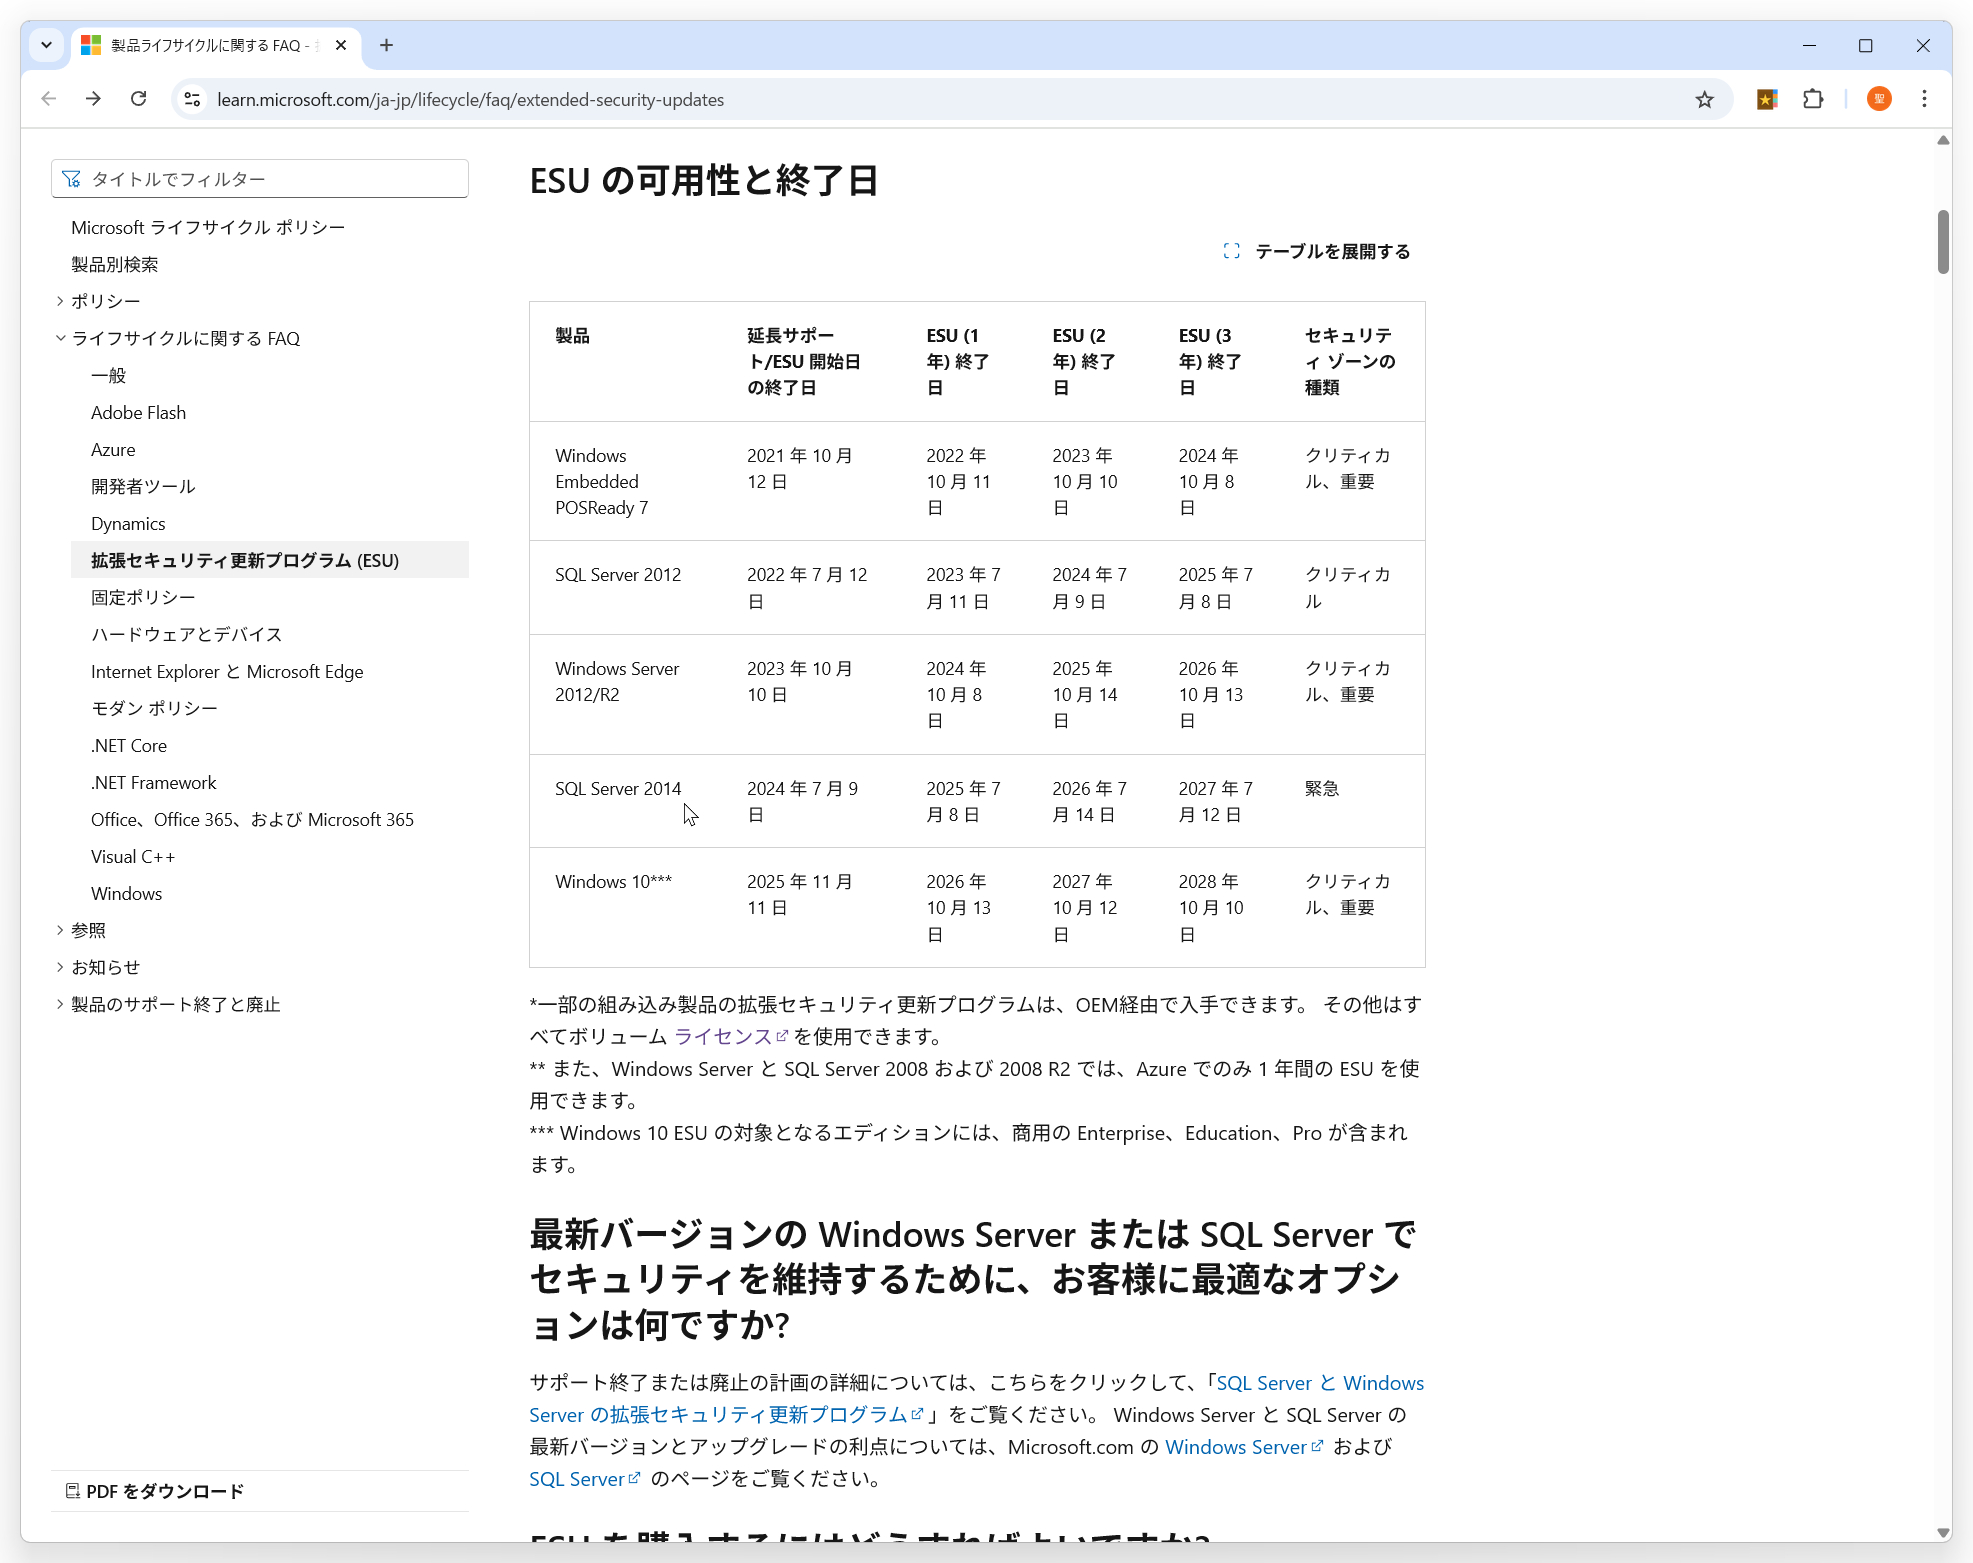Click the タイトルでフィルター input field
This screenshot has width=1973, height=1563.
[260, 179]
